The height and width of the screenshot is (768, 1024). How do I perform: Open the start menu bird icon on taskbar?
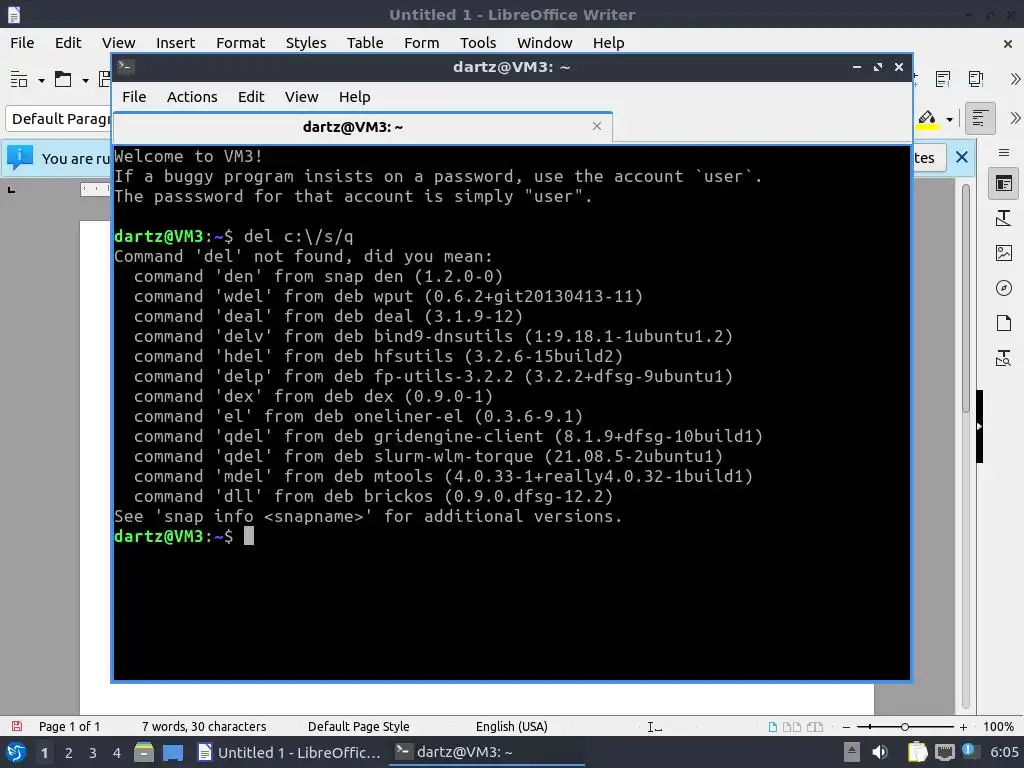16,752
